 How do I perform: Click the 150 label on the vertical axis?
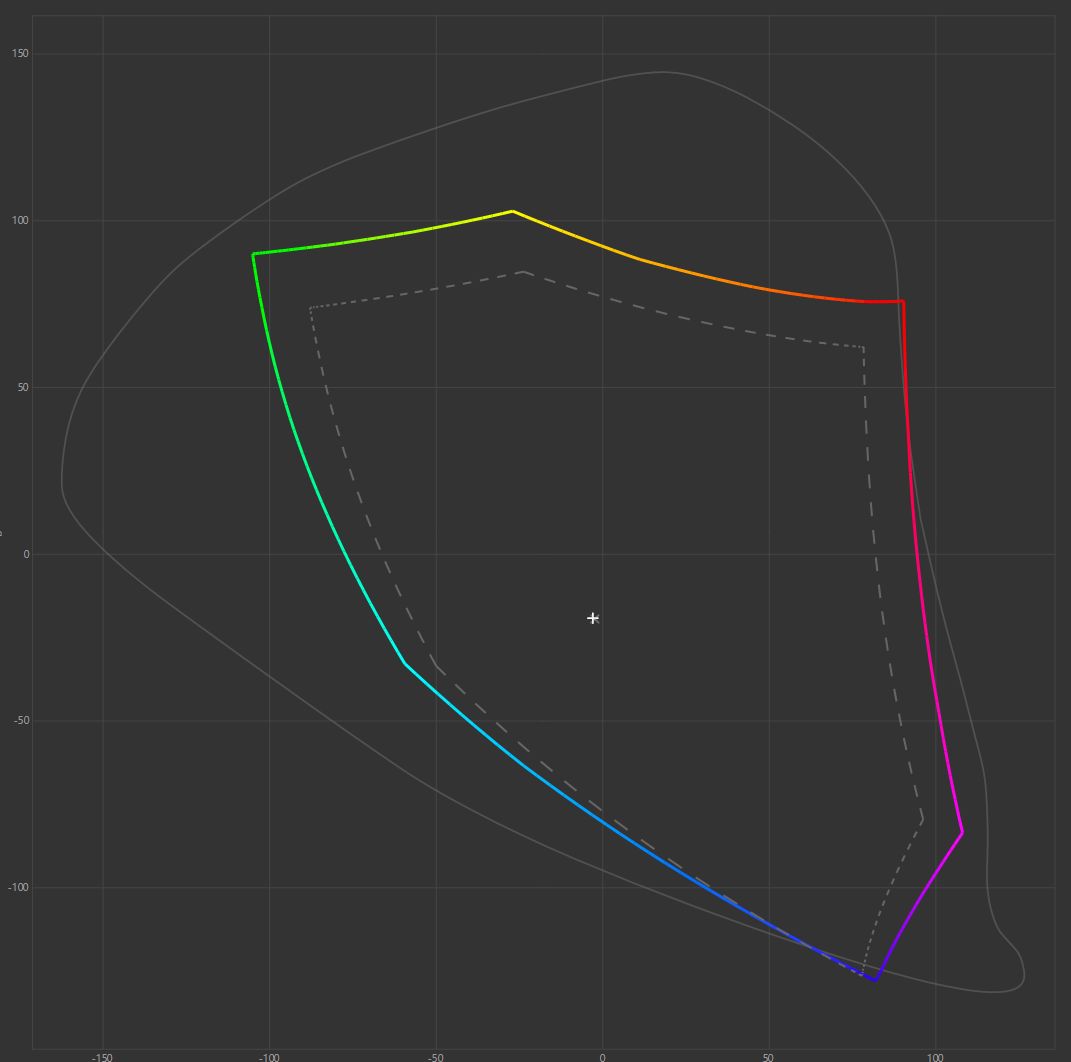[19, 54]
